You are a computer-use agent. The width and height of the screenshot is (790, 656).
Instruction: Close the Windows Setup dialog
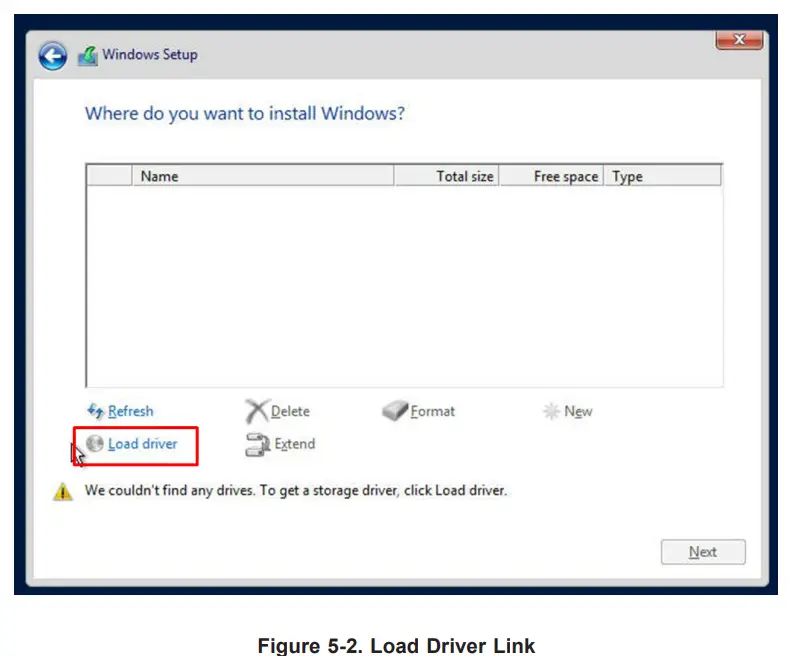point(739,40)
